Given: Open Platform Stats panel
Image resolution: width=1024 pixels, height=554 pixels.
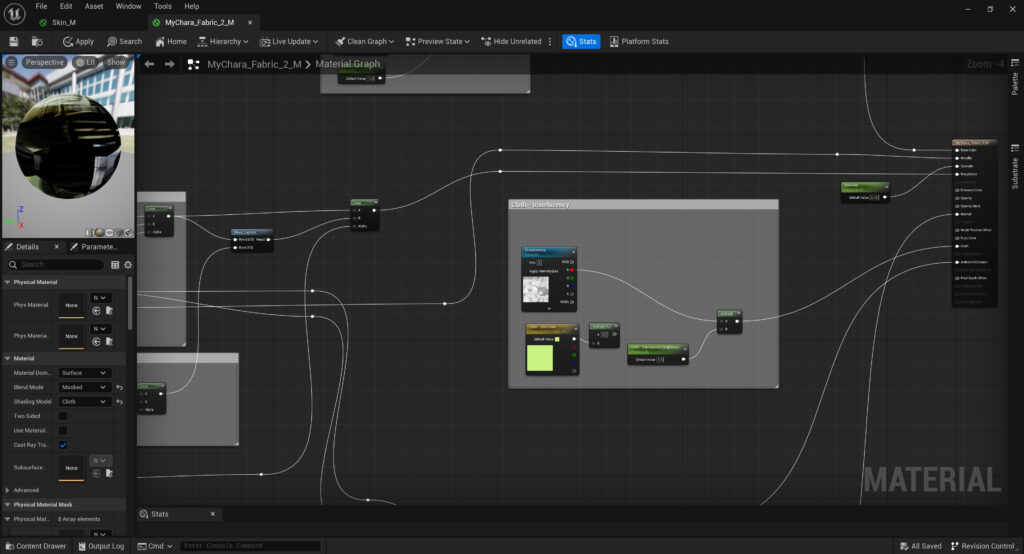Looking at the screenshot, I should tap(637, 41).
